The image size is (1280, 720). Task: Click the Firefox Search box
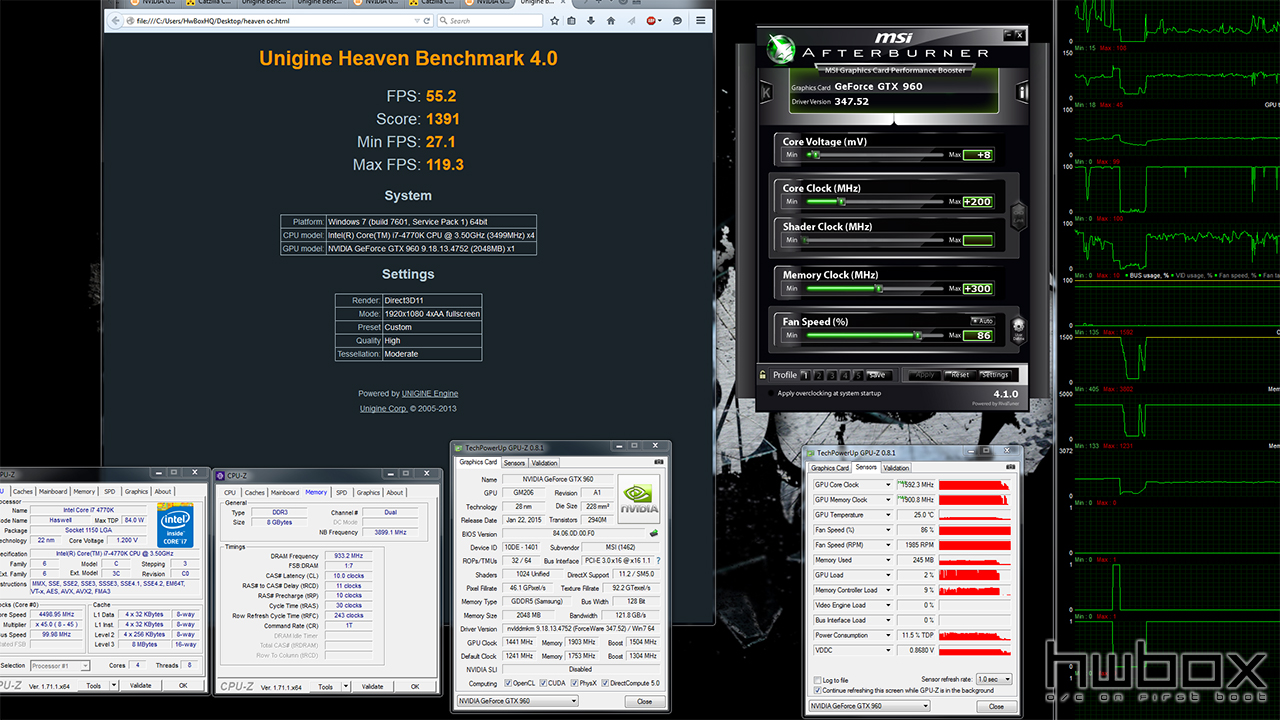click(x=489, y=20)
